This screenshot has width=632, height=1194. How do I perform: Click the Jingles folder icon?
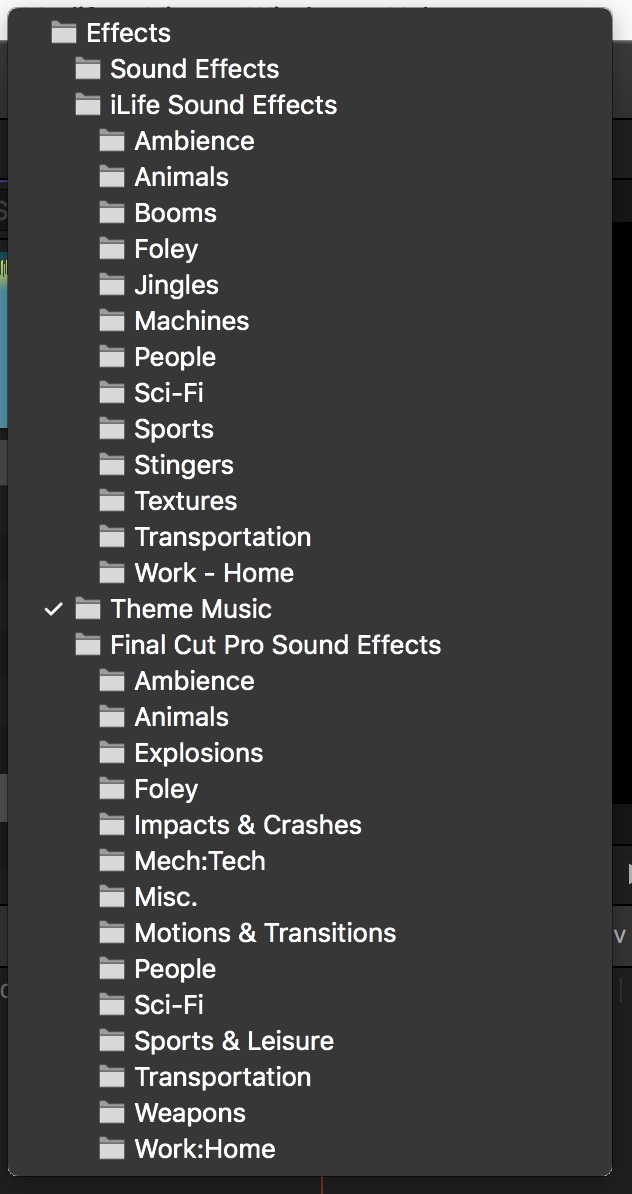pos(112,285)
